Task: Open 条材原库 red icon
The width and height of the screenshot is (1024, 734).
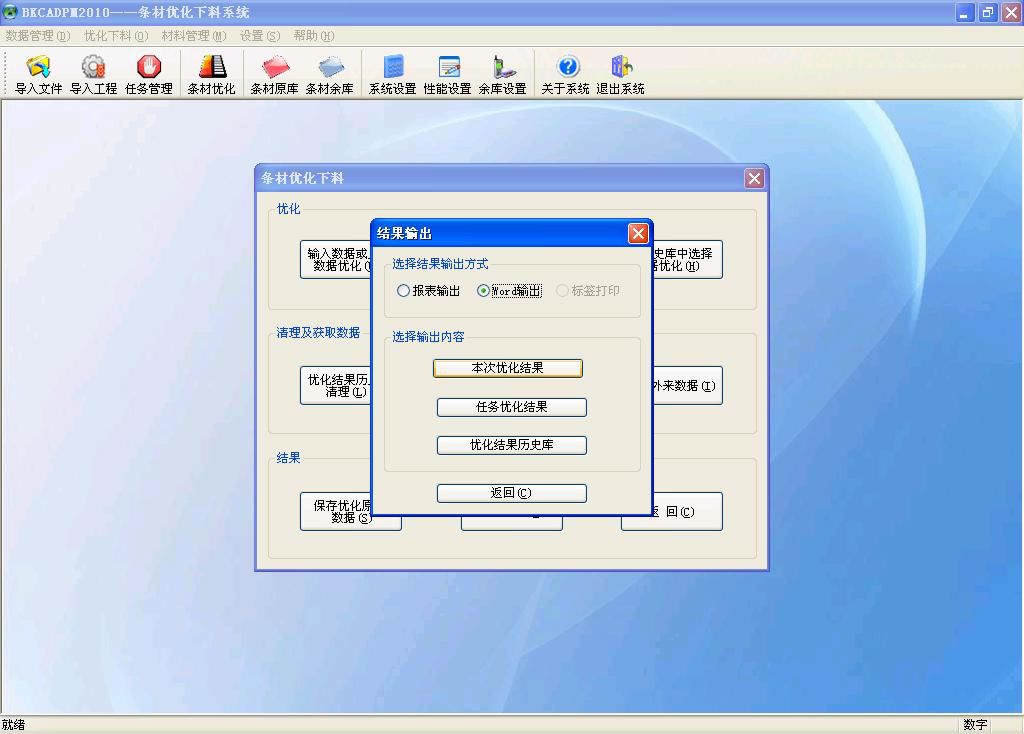Action: click(x=274, y=74)
